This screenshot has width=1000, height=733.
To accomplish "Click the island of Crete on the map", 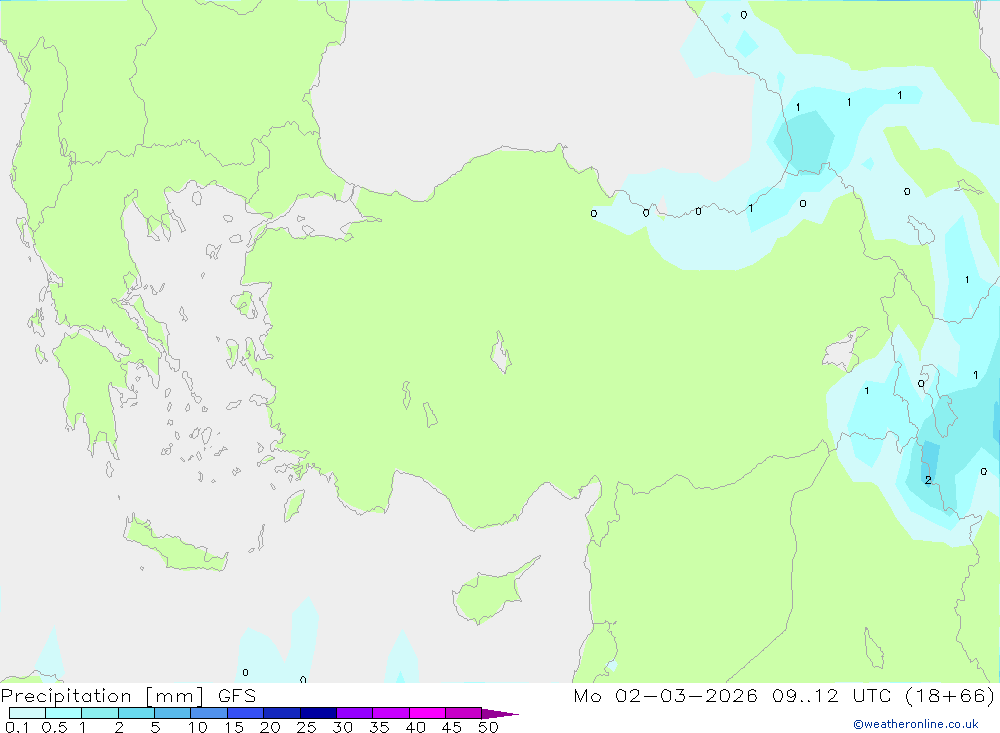I will (x=175, y=544).
